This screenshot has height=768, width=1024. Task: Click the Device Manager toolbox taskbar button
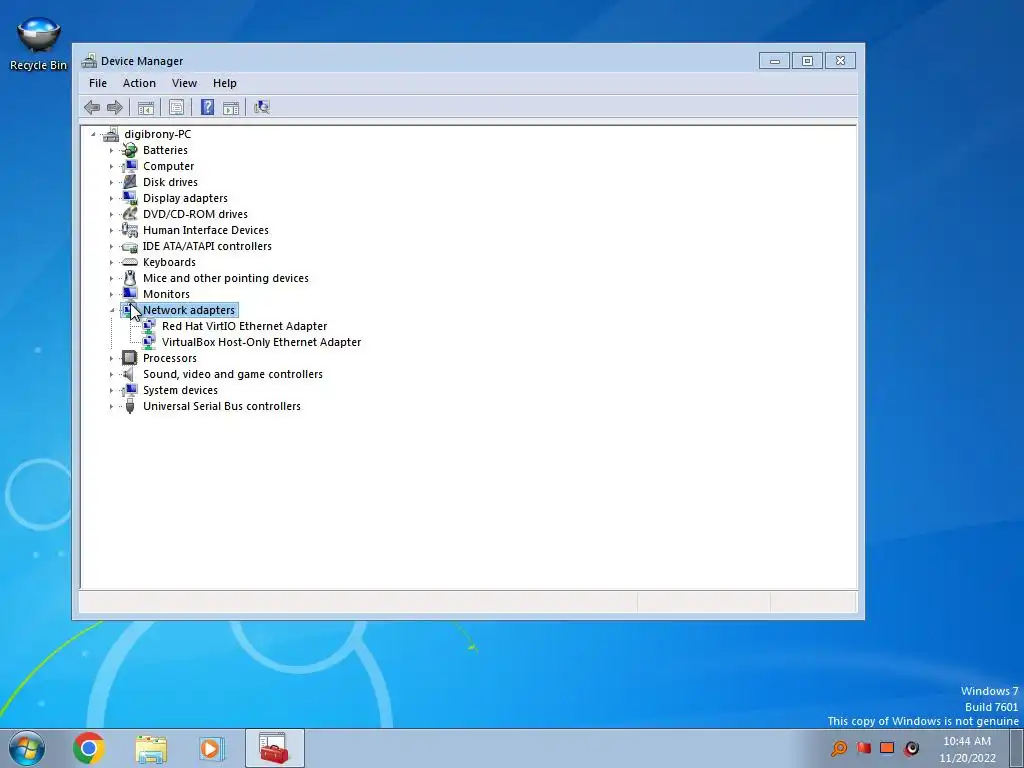pyautogui.click(x=274, y=748)
